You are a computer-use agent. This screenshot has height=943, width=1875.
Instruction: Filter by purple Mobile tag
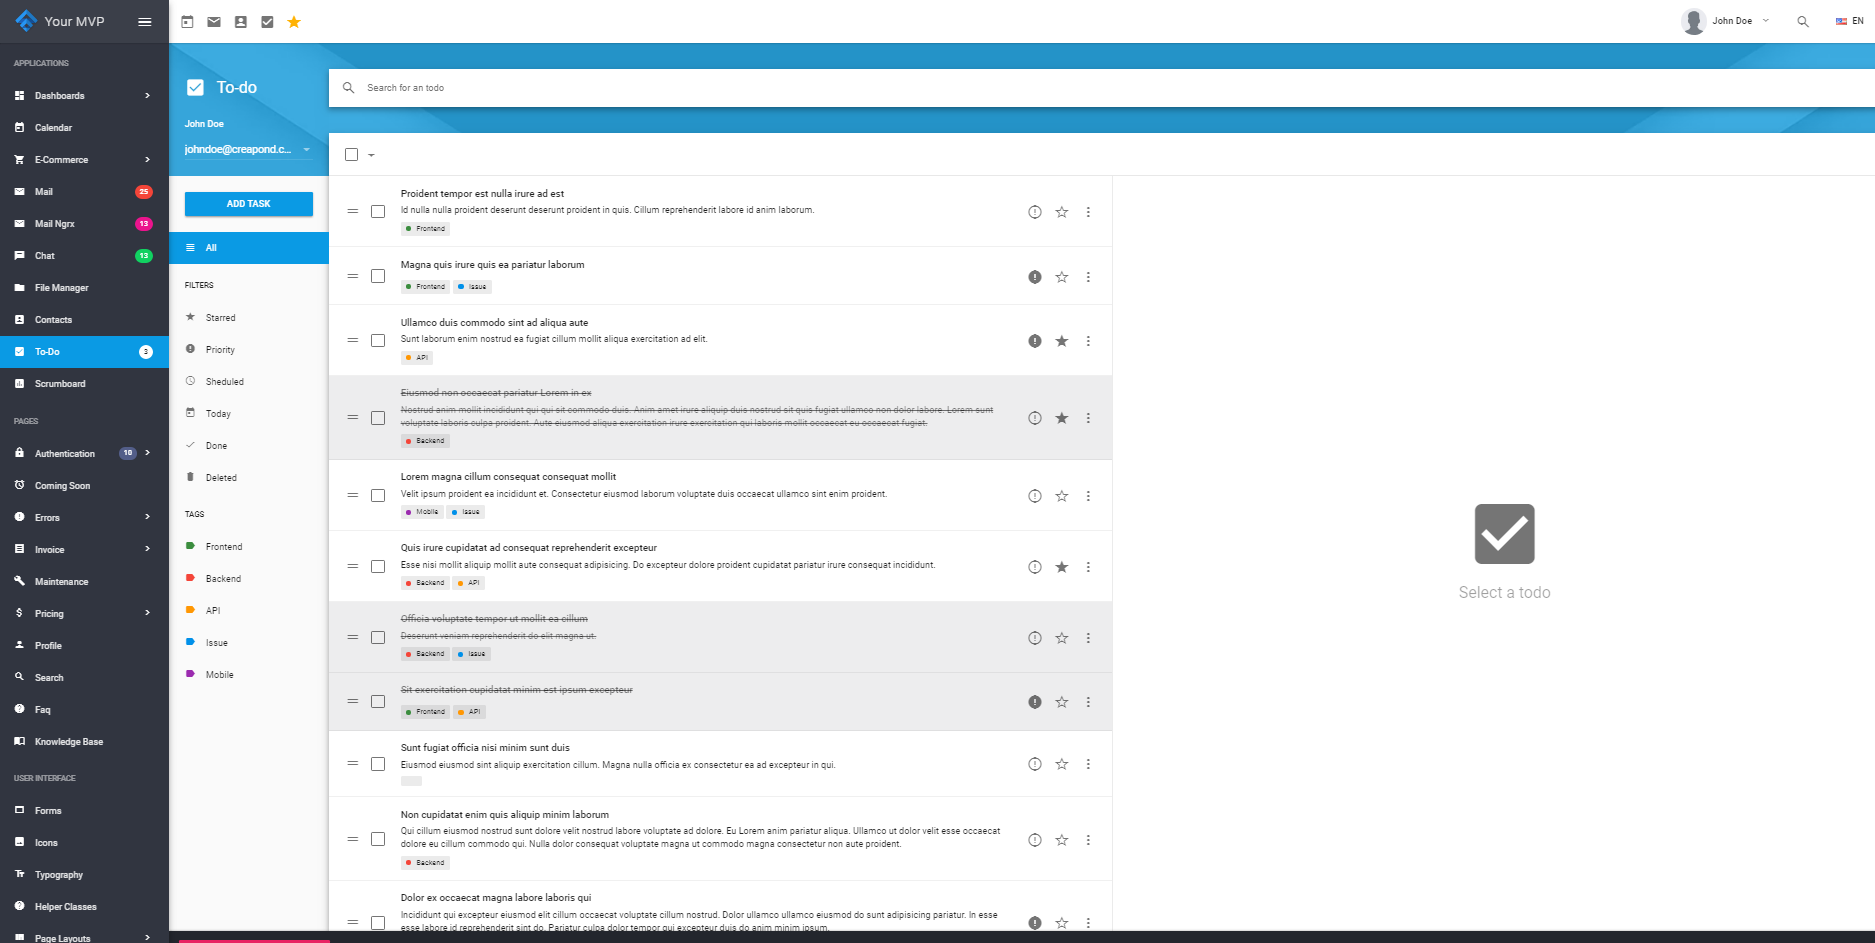pyautogui.click(x=249, y=675)
